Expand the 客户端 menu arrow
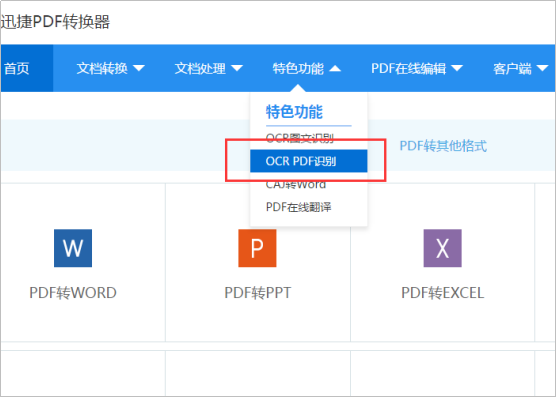The image size is (556, 398). (x=543, y=68)
